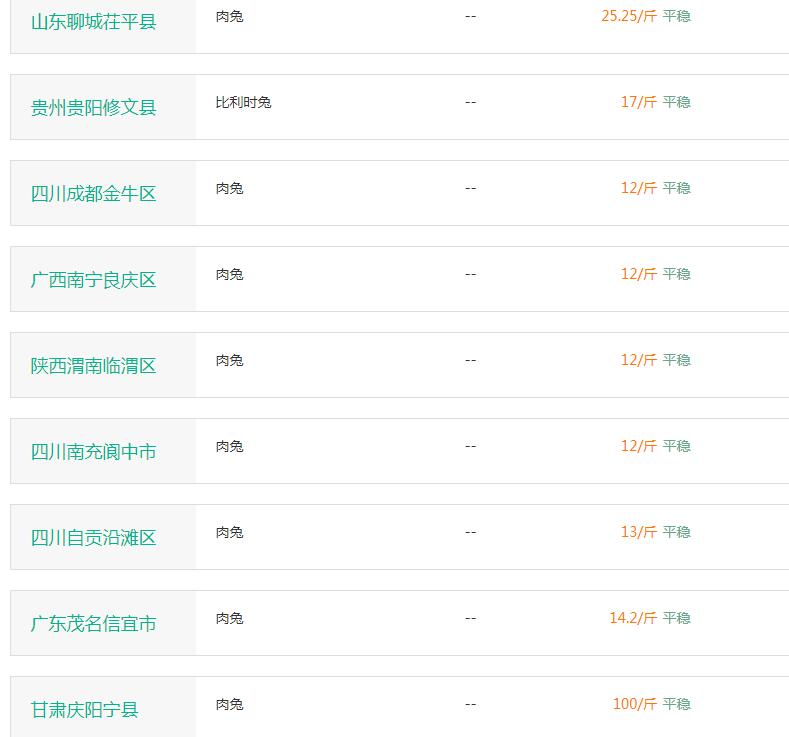Open the 贵州贵阳修文县 location link
The image size is (789, 737).
pyautogui.click(x=94, y=108)
